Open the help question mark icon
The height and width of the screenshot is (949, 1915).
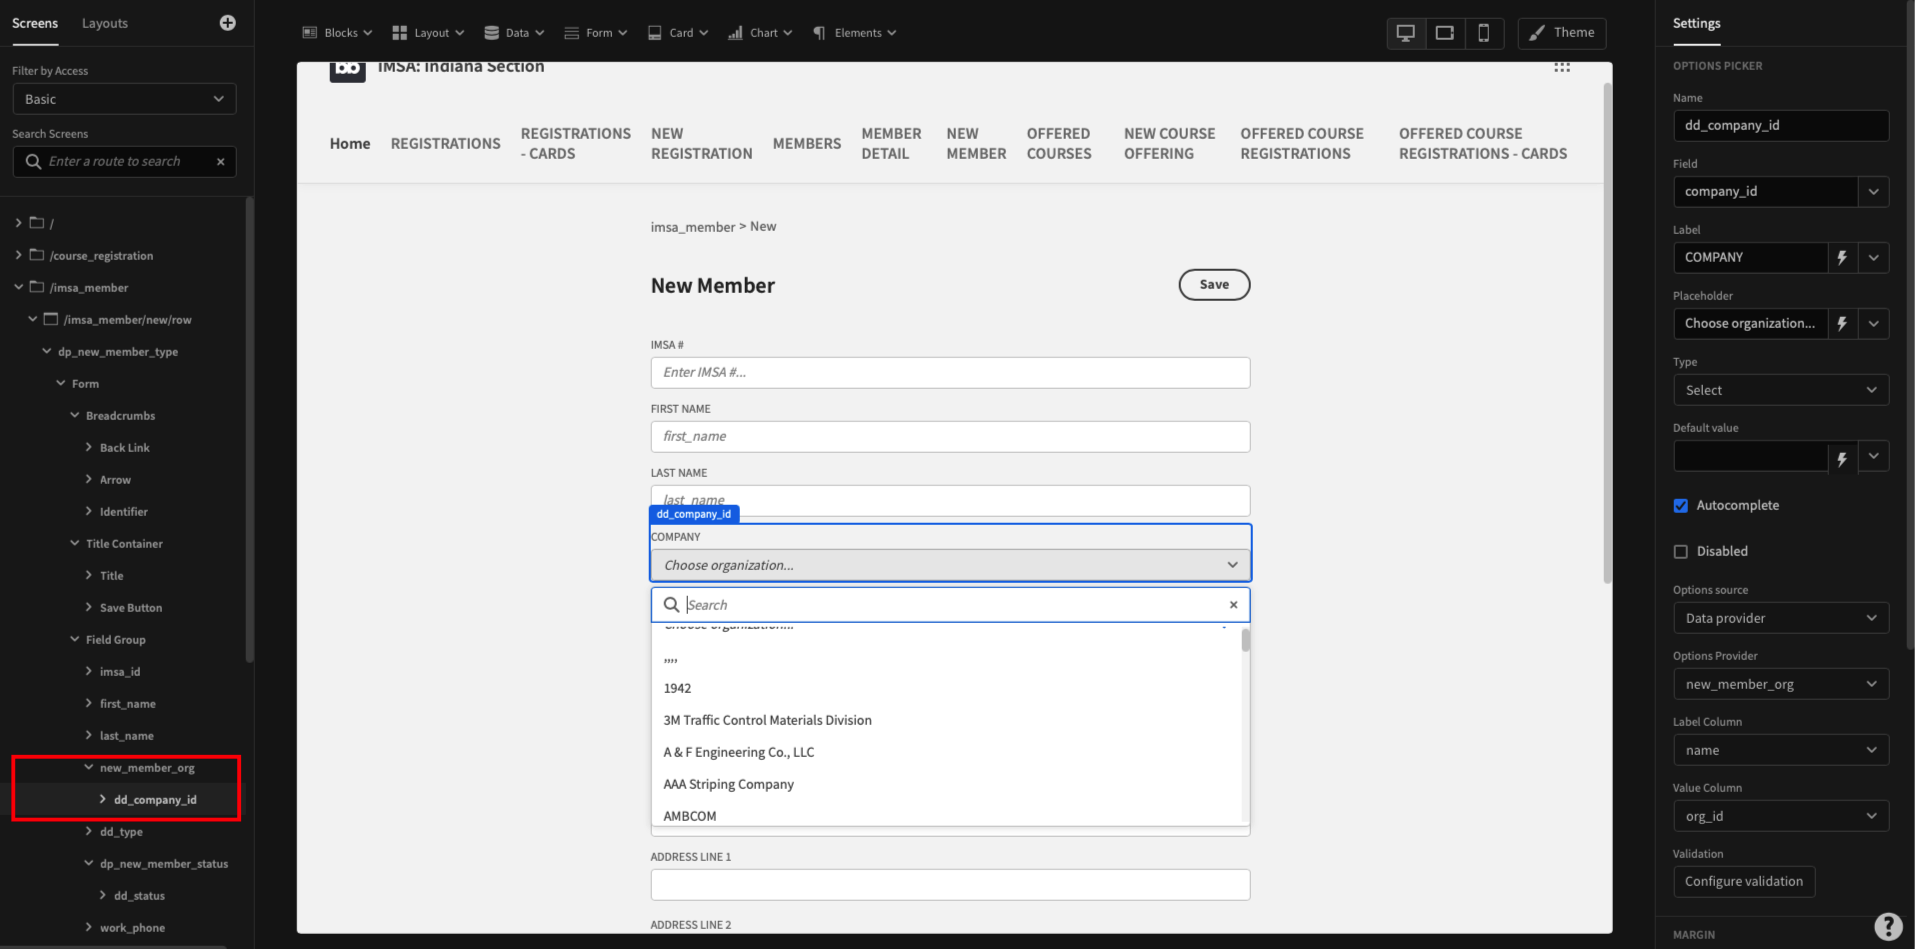pyautogui.click(x=1887, y=926)
